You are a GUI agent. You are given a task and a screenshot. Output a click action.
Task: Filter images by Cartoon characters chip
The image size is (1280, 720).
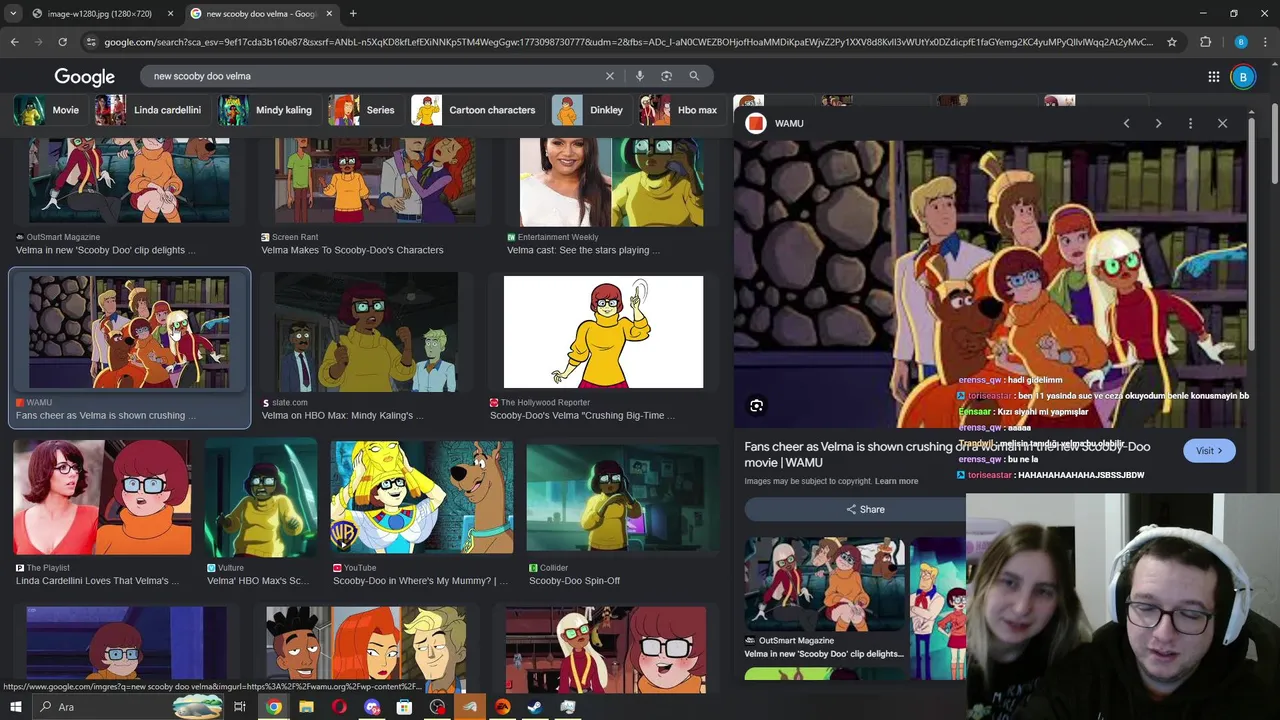click(x=475, y=110)
